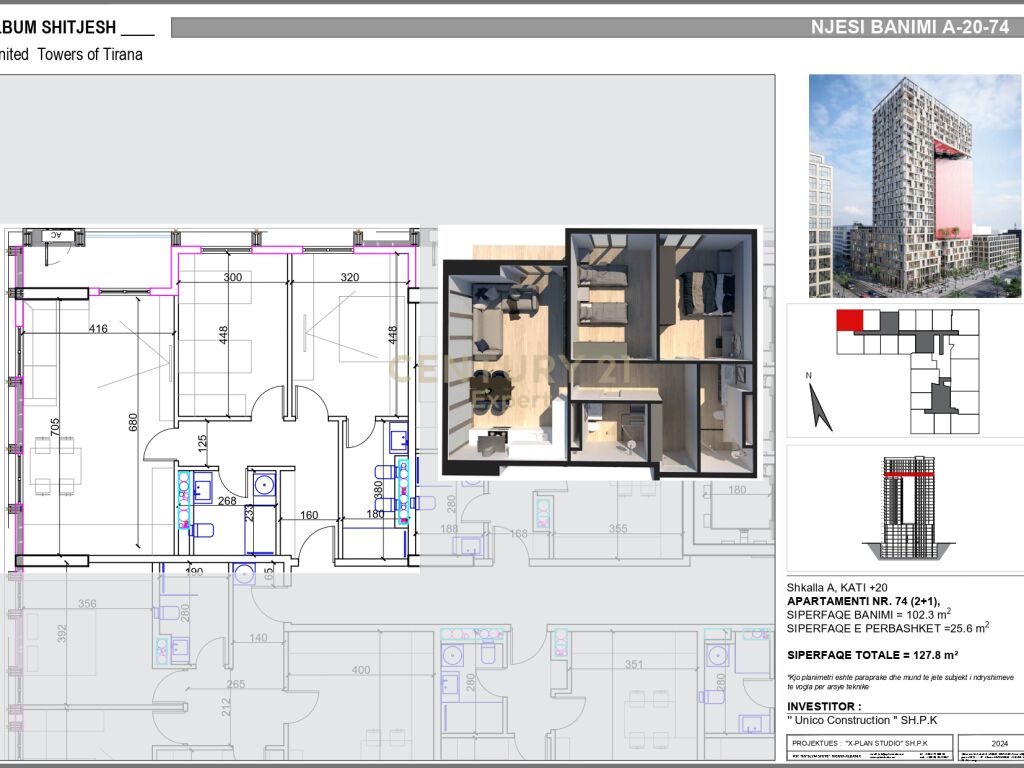Select the faded '351' room dimension
The width and height of the screenshot is (1024, 768).
pyautogui.click(x=633, y=665)
